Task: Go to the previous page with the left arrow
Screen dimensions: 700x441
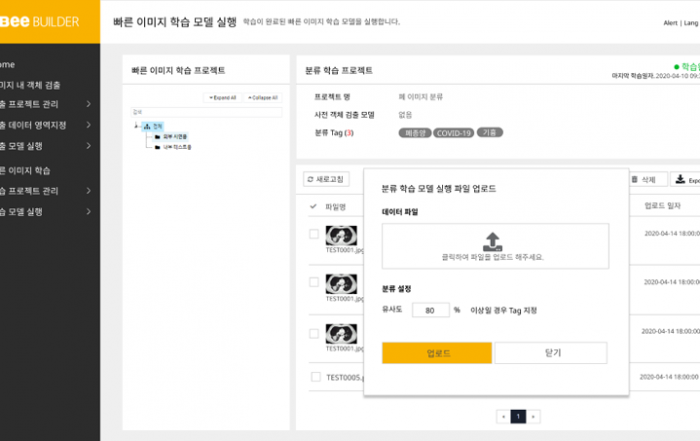Action: pyautogui.click(x=503, y=416)
